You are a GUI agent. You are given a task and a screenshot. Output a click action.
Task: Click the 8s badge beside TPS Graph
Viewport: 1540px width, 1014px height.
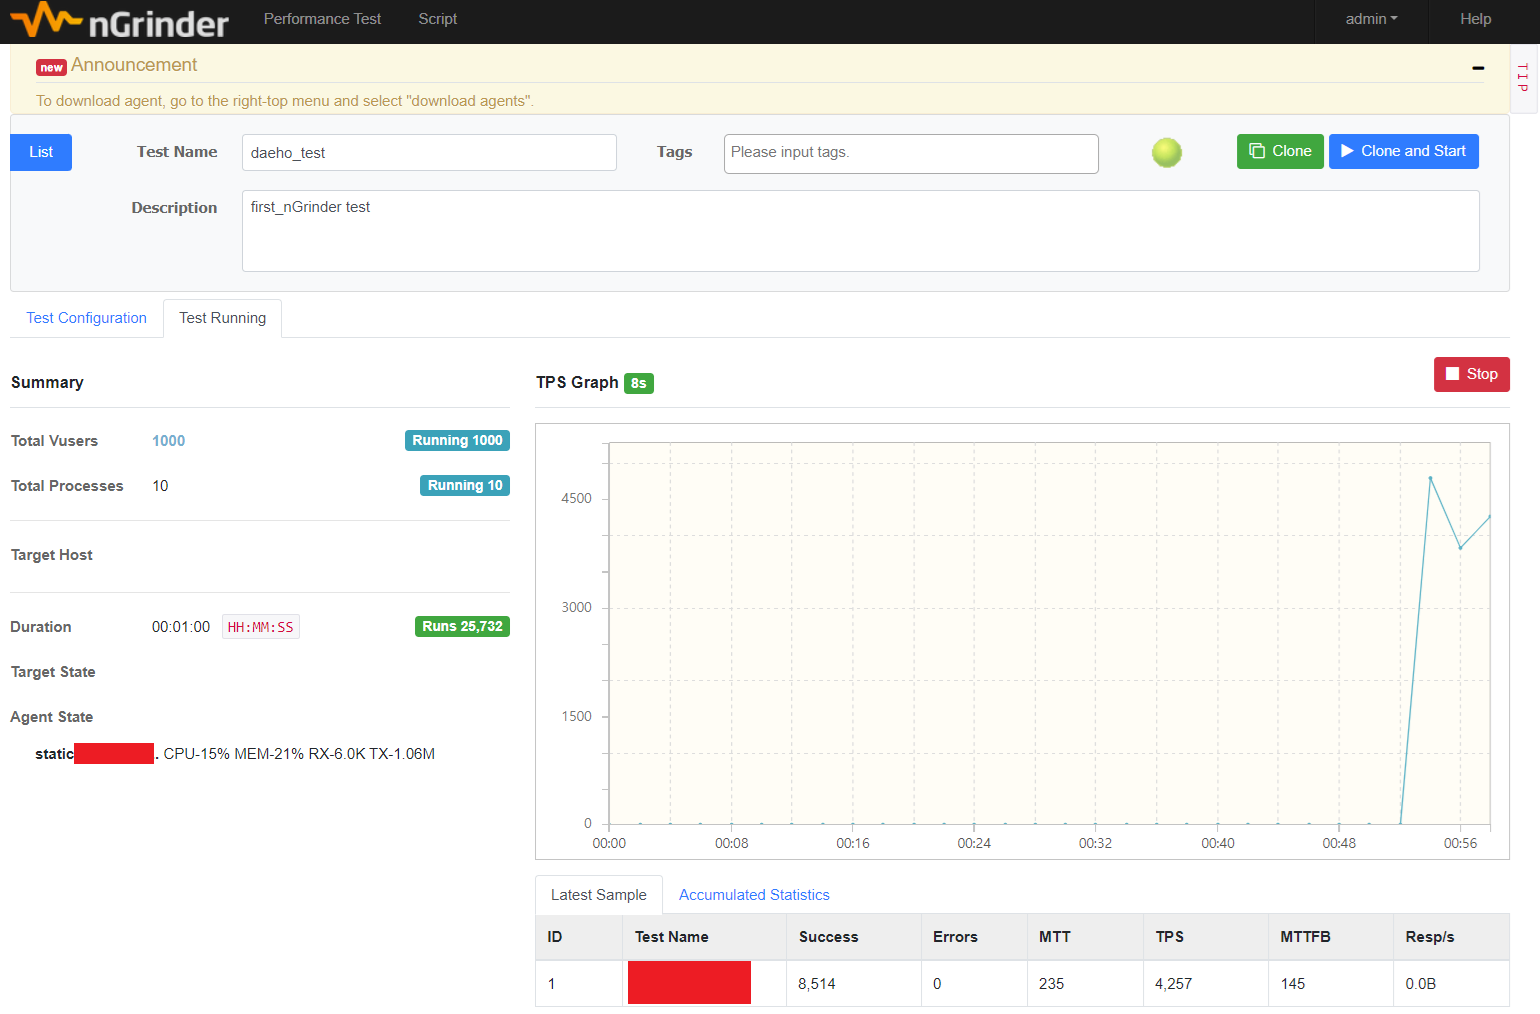638,383
